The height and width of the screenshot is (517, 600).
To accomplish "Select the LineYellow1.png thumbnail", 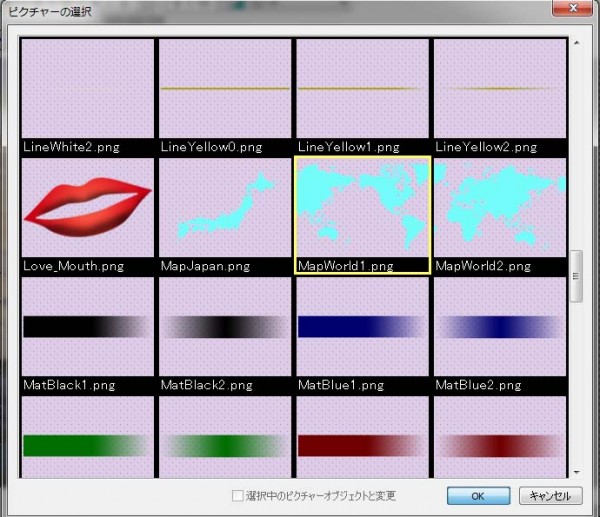I will tap(363, 89).
